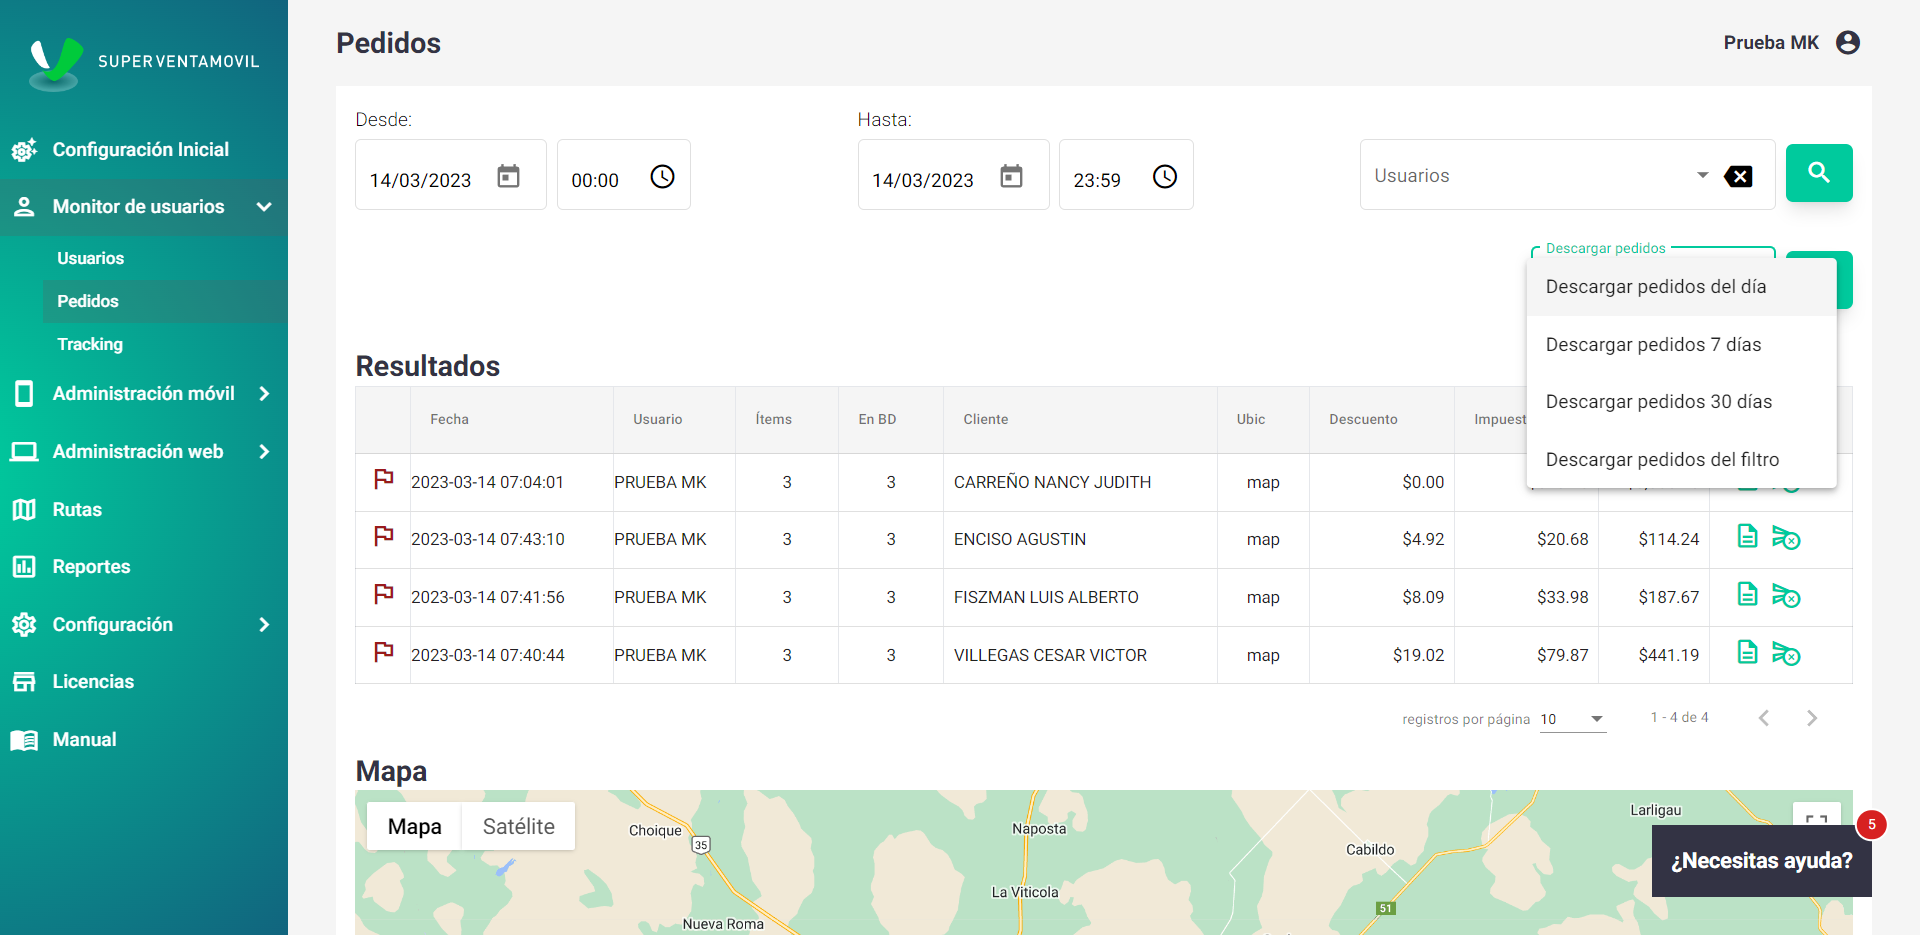Viewport: 1920px width, 935px height.
Task: Go to previous results page arrow
Action: tap(1764, 718)
